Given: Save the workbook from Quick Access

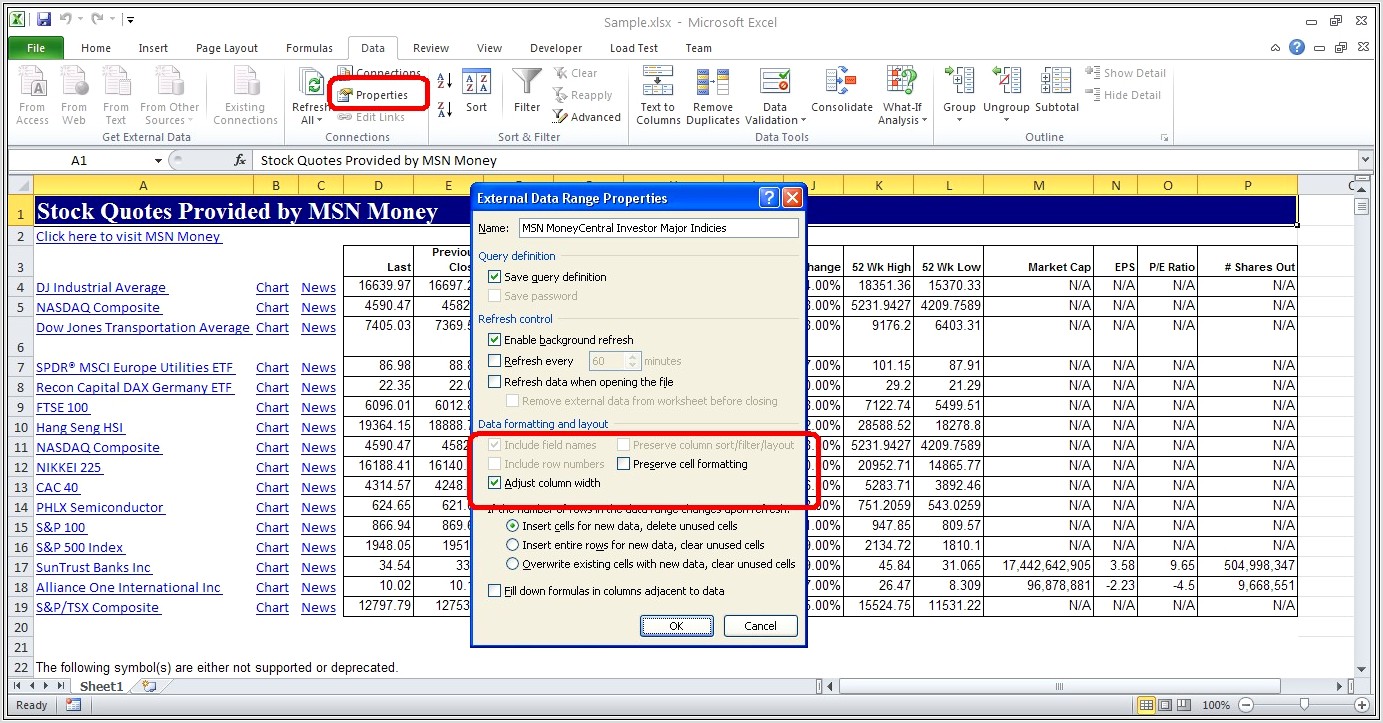Looking at the screenshot, I should tap(43, 20).
